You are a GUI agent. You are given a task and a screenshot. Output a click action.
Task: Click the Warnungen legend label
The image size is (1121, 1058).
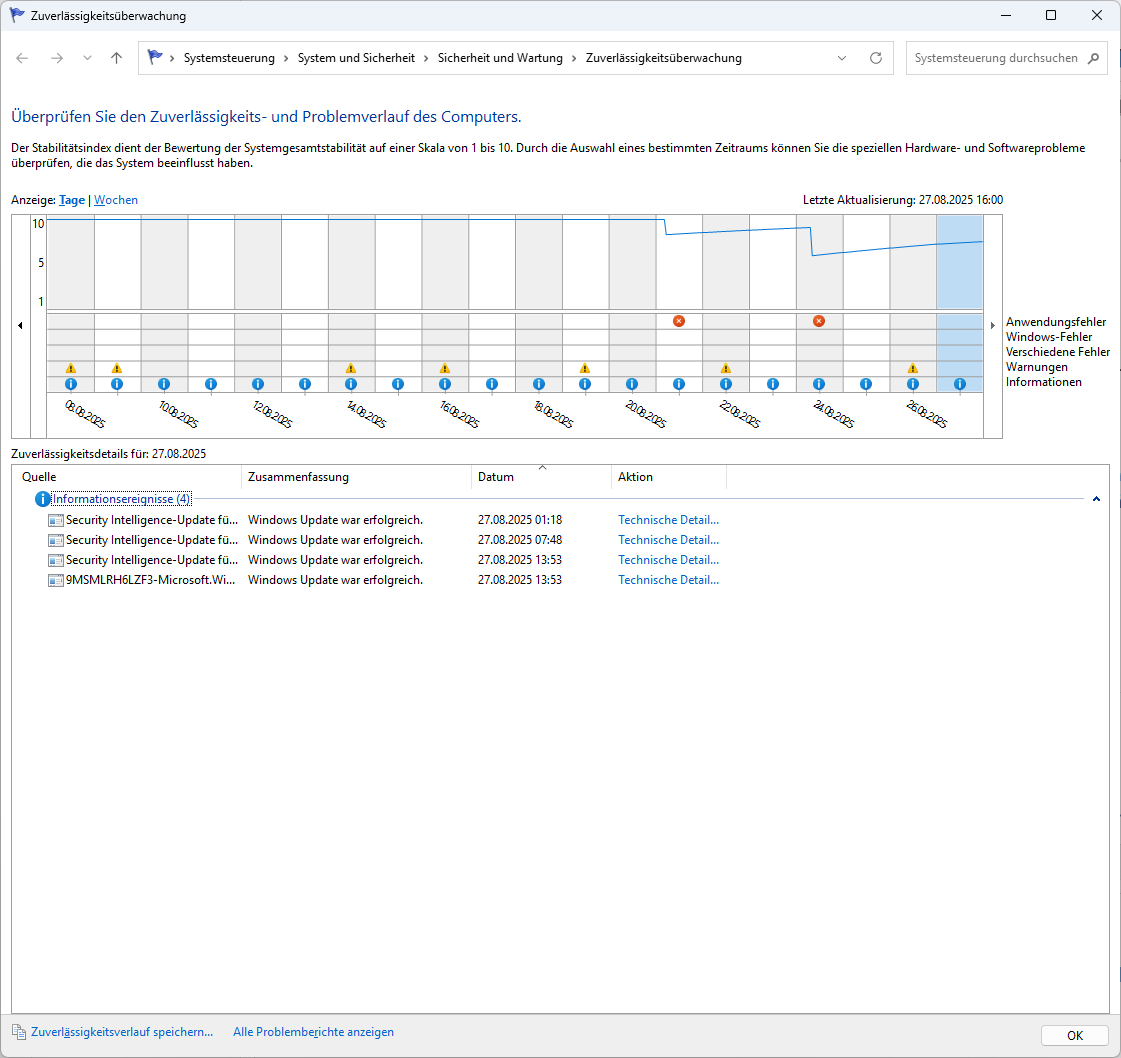(x=1037, y=367)
